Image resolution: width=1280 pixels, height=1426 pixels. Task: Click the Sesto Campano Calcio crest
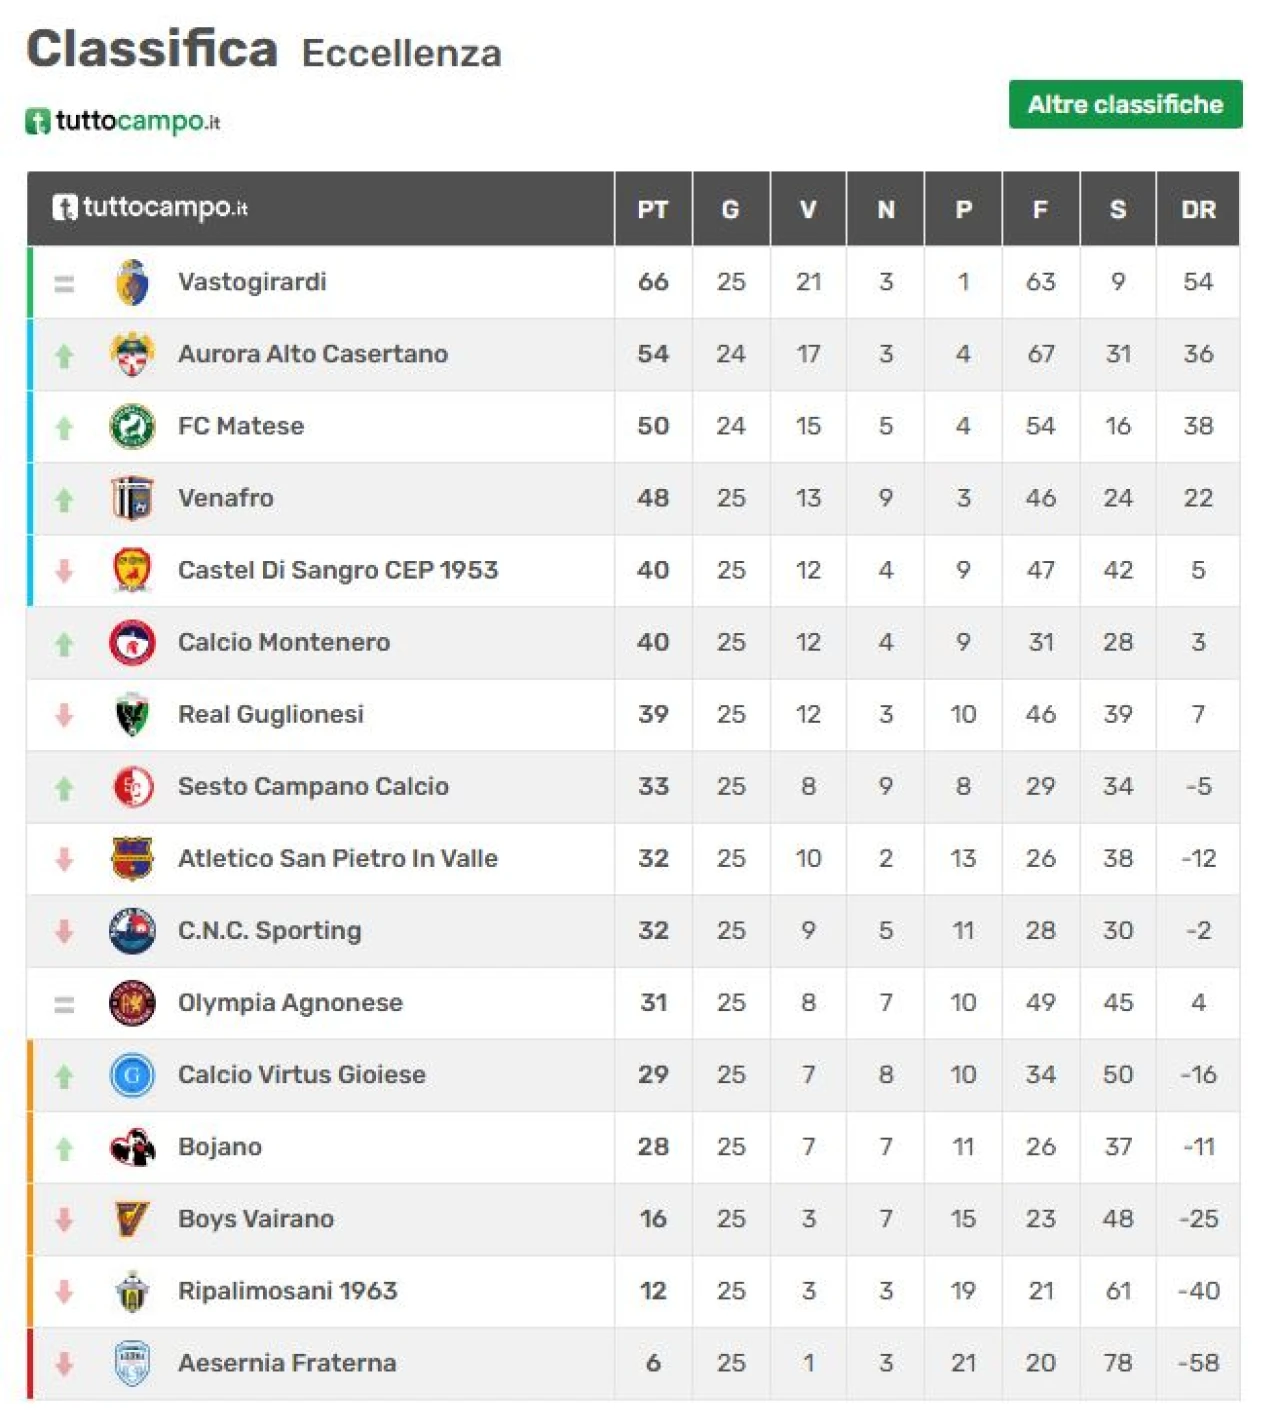(132, 787)
